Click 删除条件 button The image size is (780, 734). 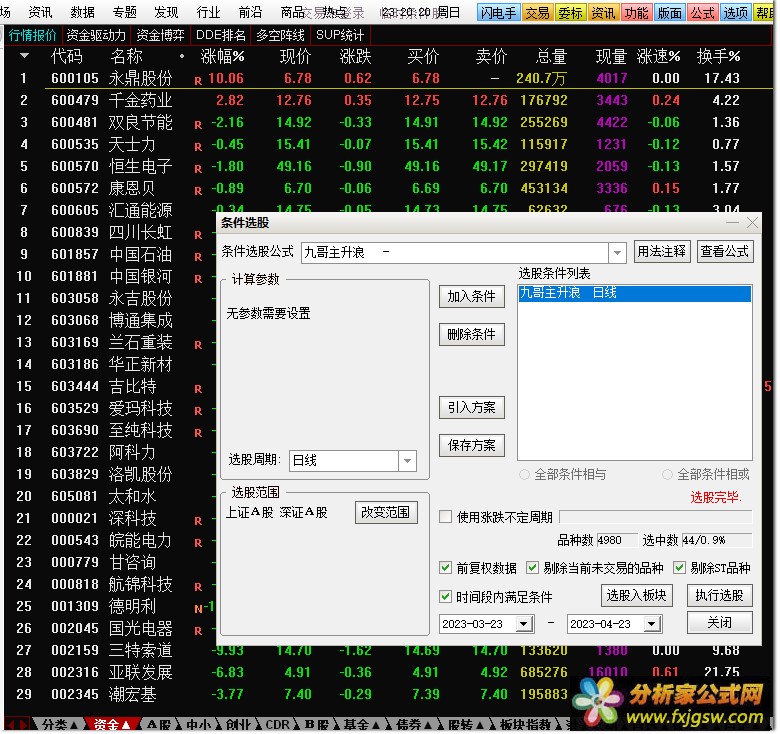472,334
